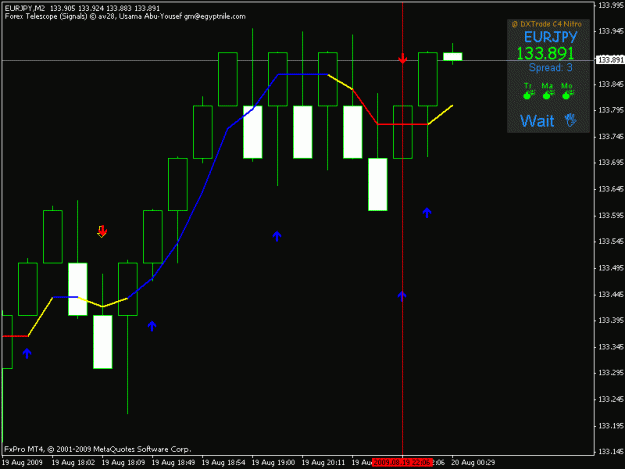Click the 133.395 price axis label
625x469 pixels.
point(611,320)
